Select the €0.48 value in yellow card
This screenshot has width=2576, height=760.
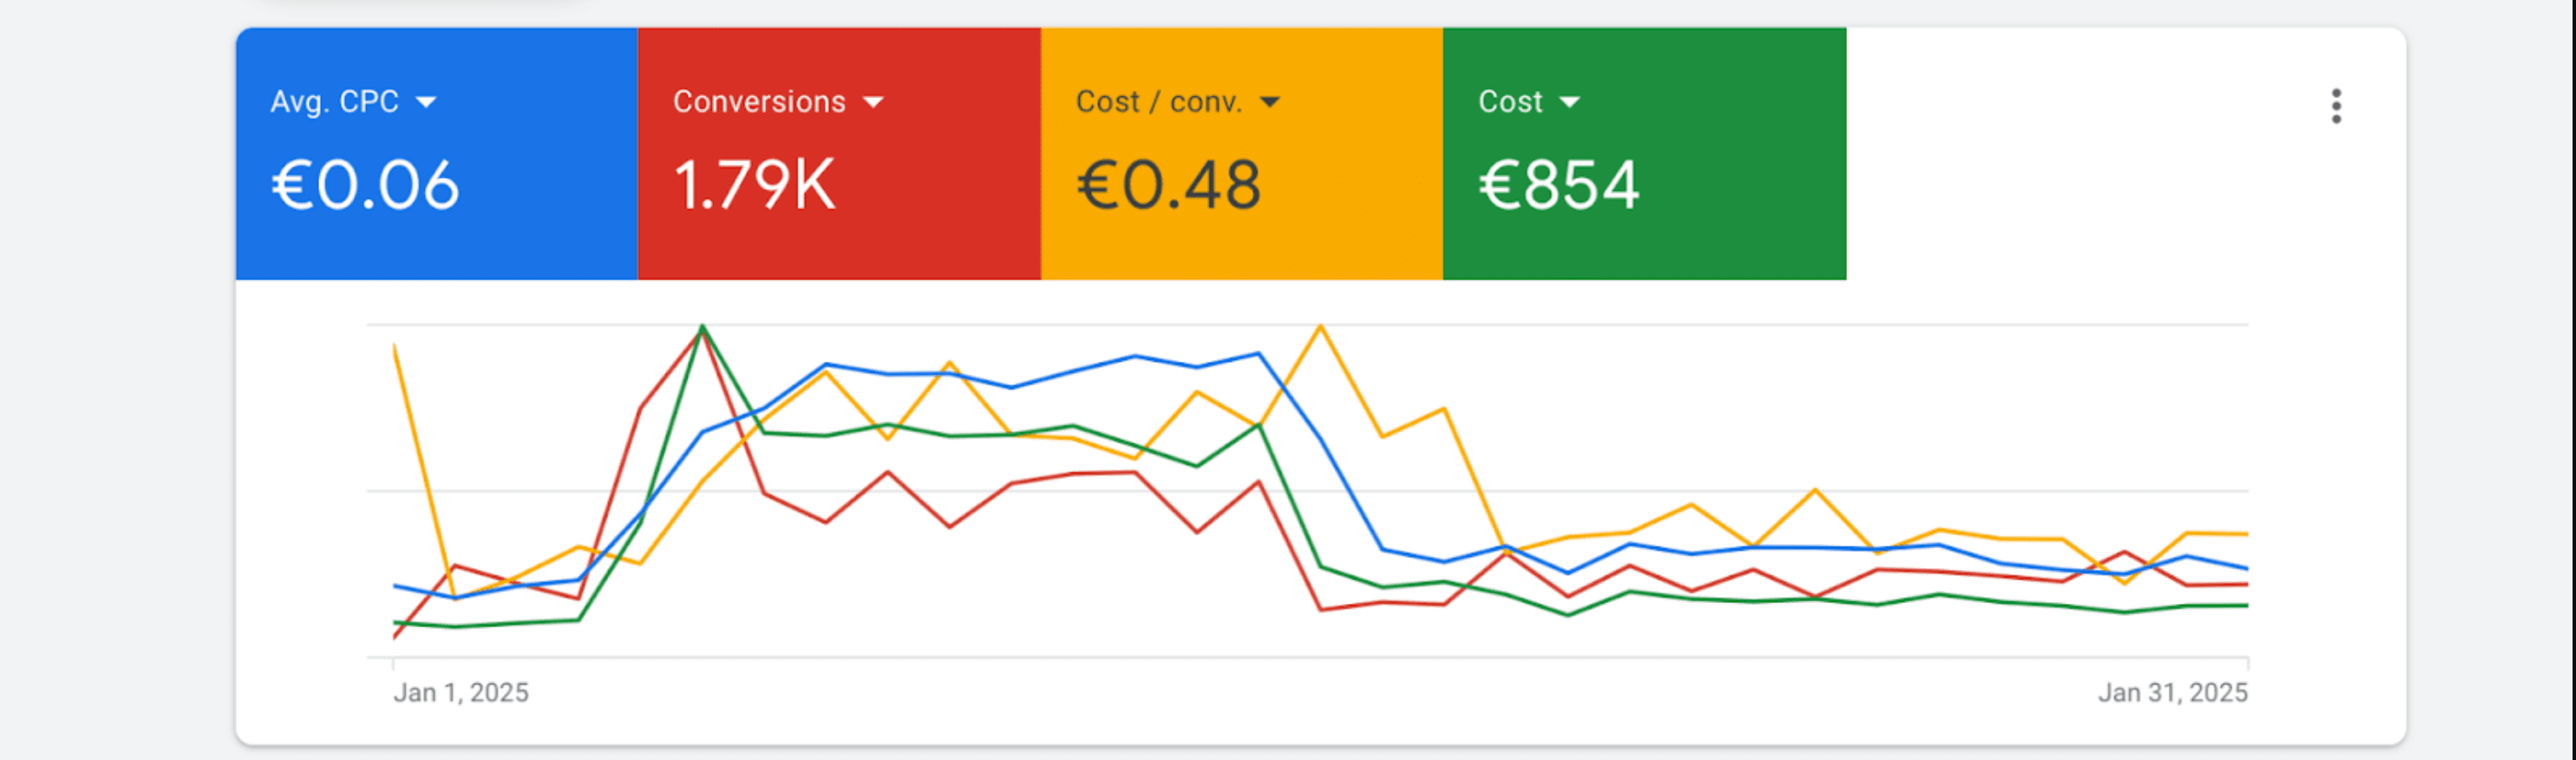pyautogui.click(x=1168, y=186)
